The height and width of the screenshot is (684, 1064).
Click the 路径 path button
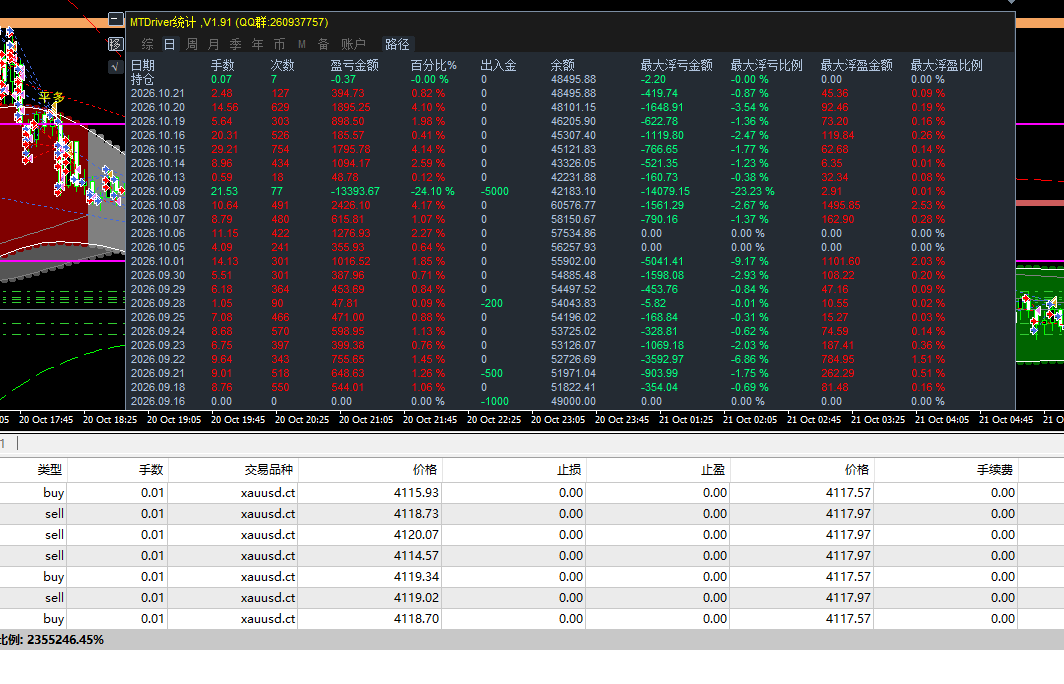pos(398,44)
